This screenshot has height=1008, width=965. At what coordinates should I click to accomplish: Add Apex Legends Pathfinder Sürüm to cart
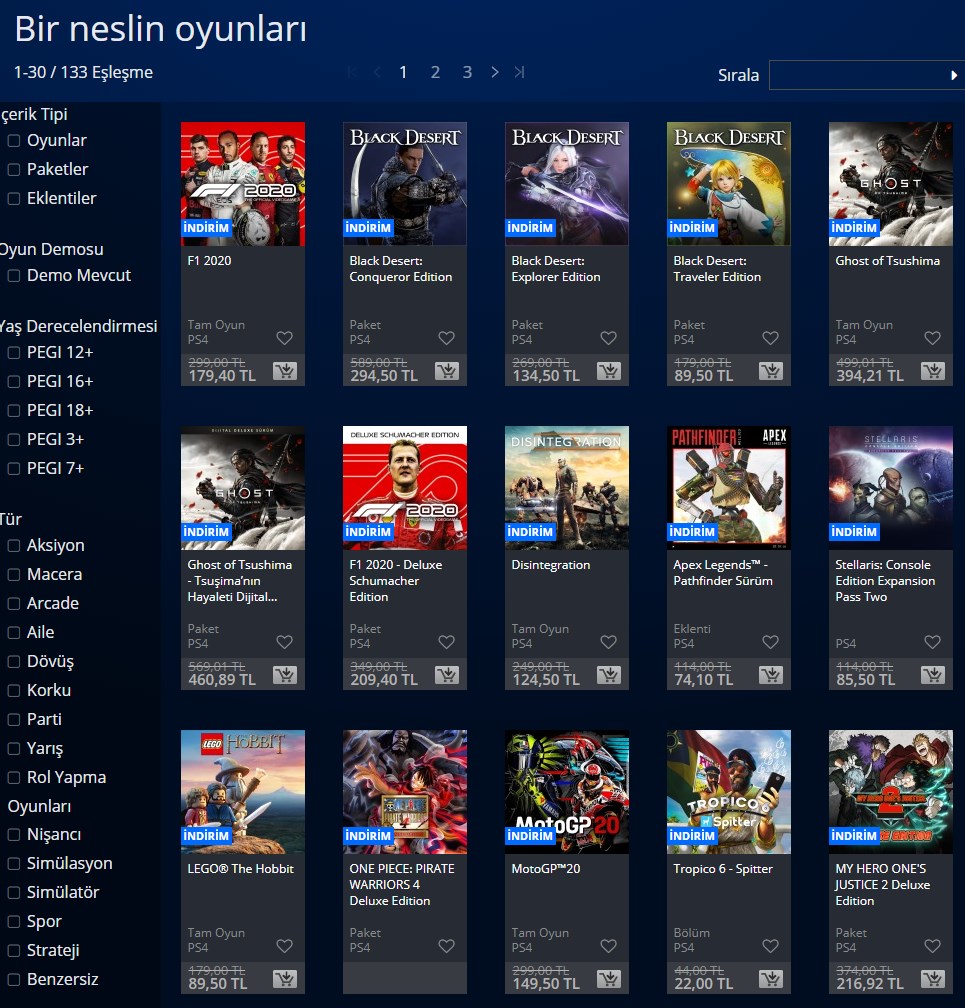(x=771, y=675)
